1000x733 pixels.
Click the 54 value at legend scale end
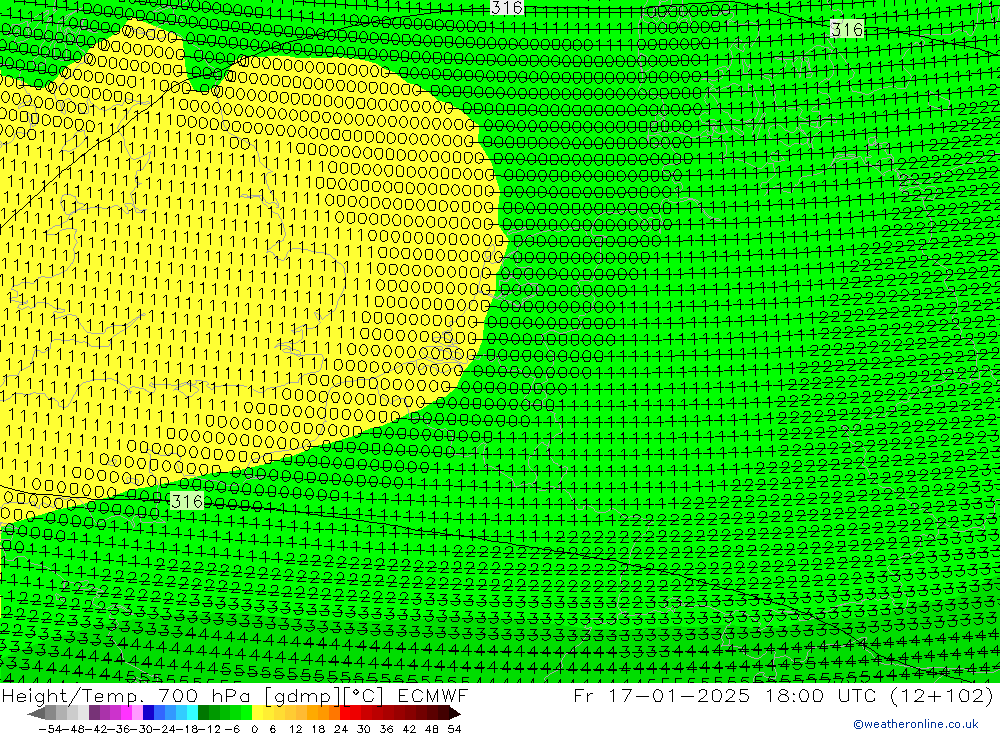click(x=454, y=727)
